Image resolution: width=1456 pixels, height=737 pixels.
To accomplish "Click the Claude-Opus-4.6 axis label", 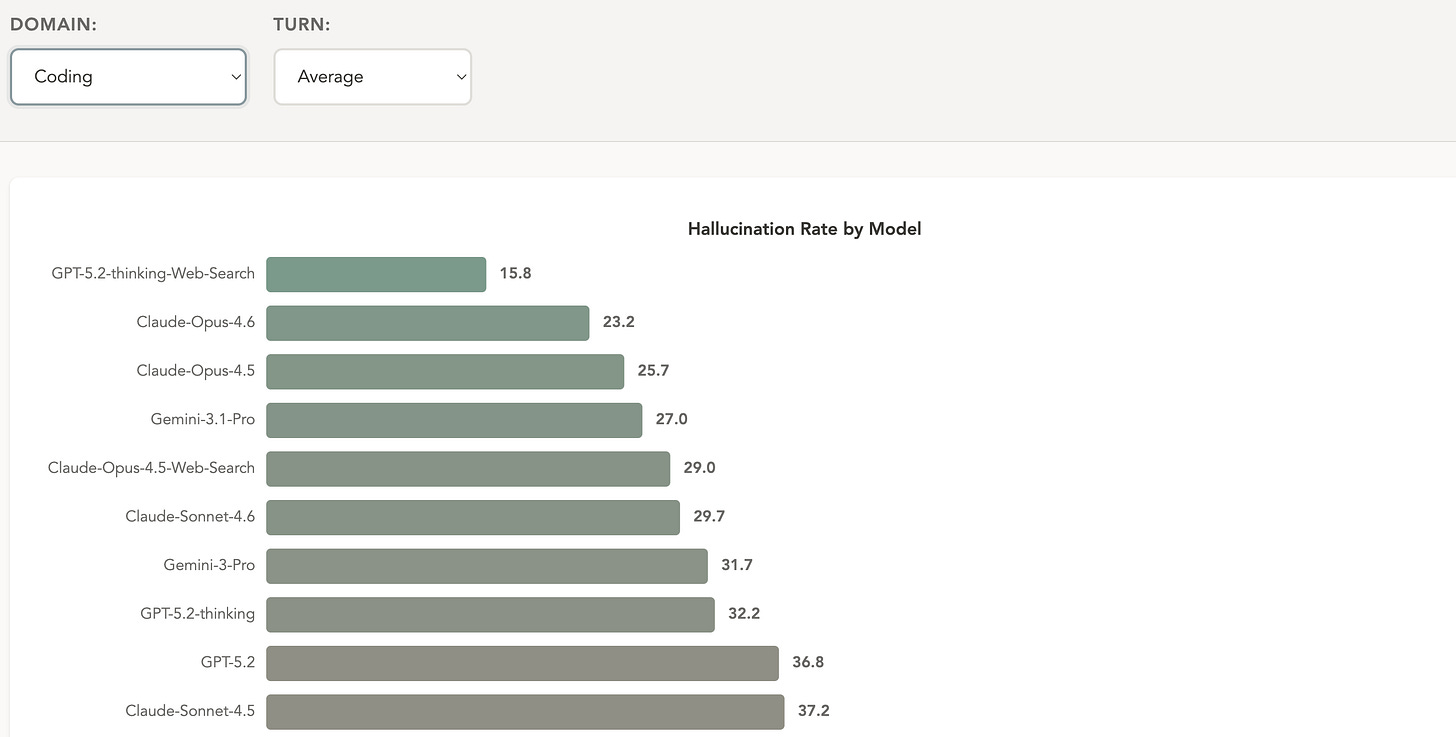I will pyautogui.click(x=196, y=322).
